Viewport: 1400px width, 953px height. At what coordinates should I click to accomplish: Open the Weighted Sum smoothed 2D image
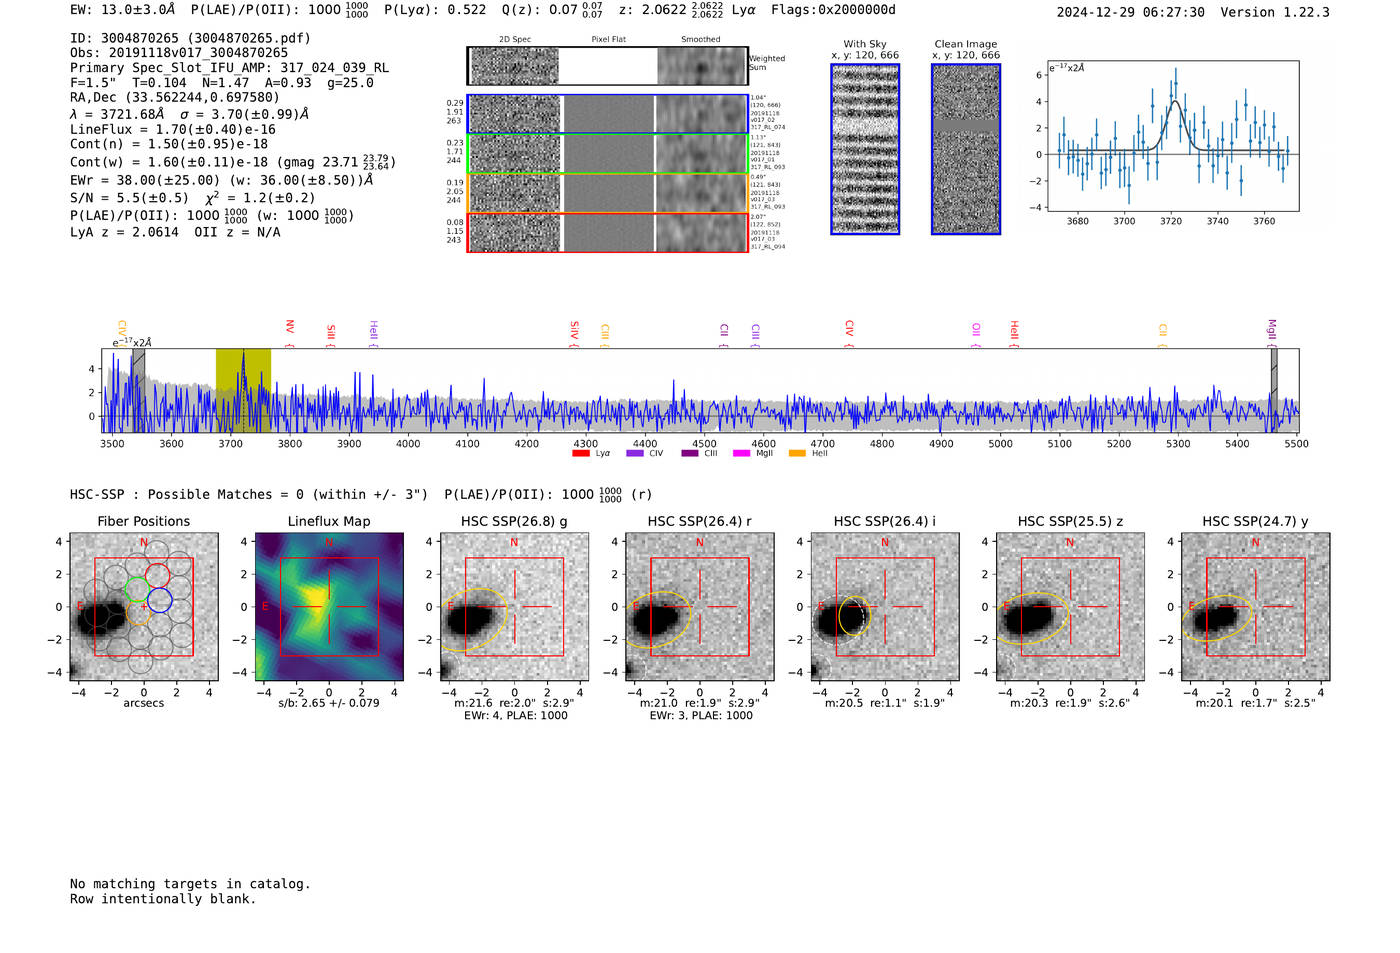(701, 66)
